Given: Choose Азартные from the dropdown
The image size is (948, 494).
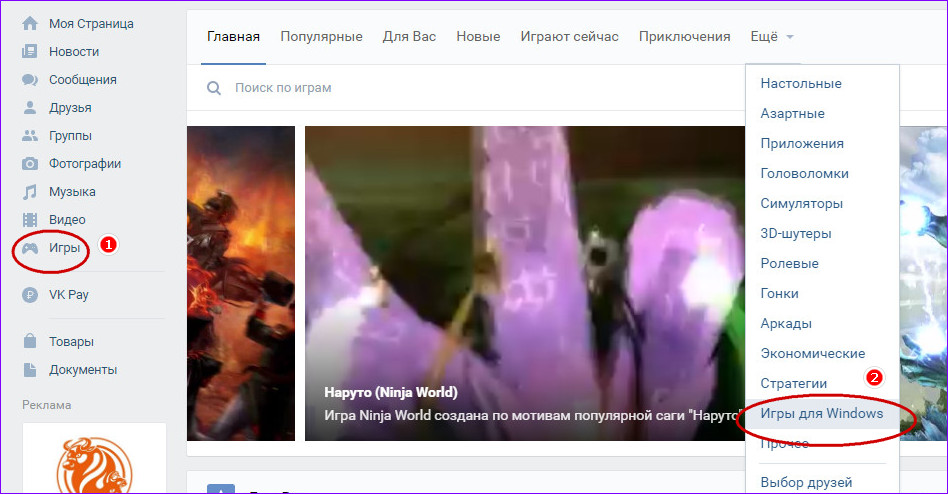Looking at the screenshot, I should [793, 114].
